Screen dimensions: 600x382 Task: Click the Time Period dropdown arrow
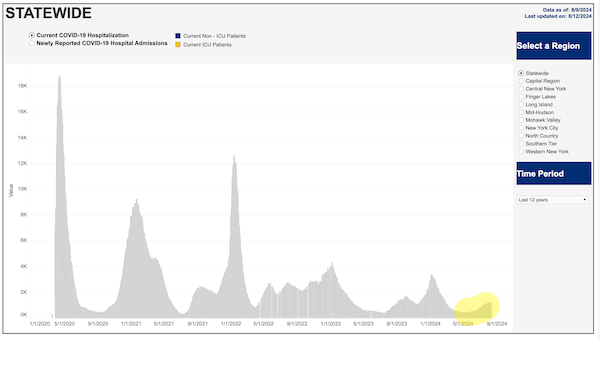pos(584,200)
